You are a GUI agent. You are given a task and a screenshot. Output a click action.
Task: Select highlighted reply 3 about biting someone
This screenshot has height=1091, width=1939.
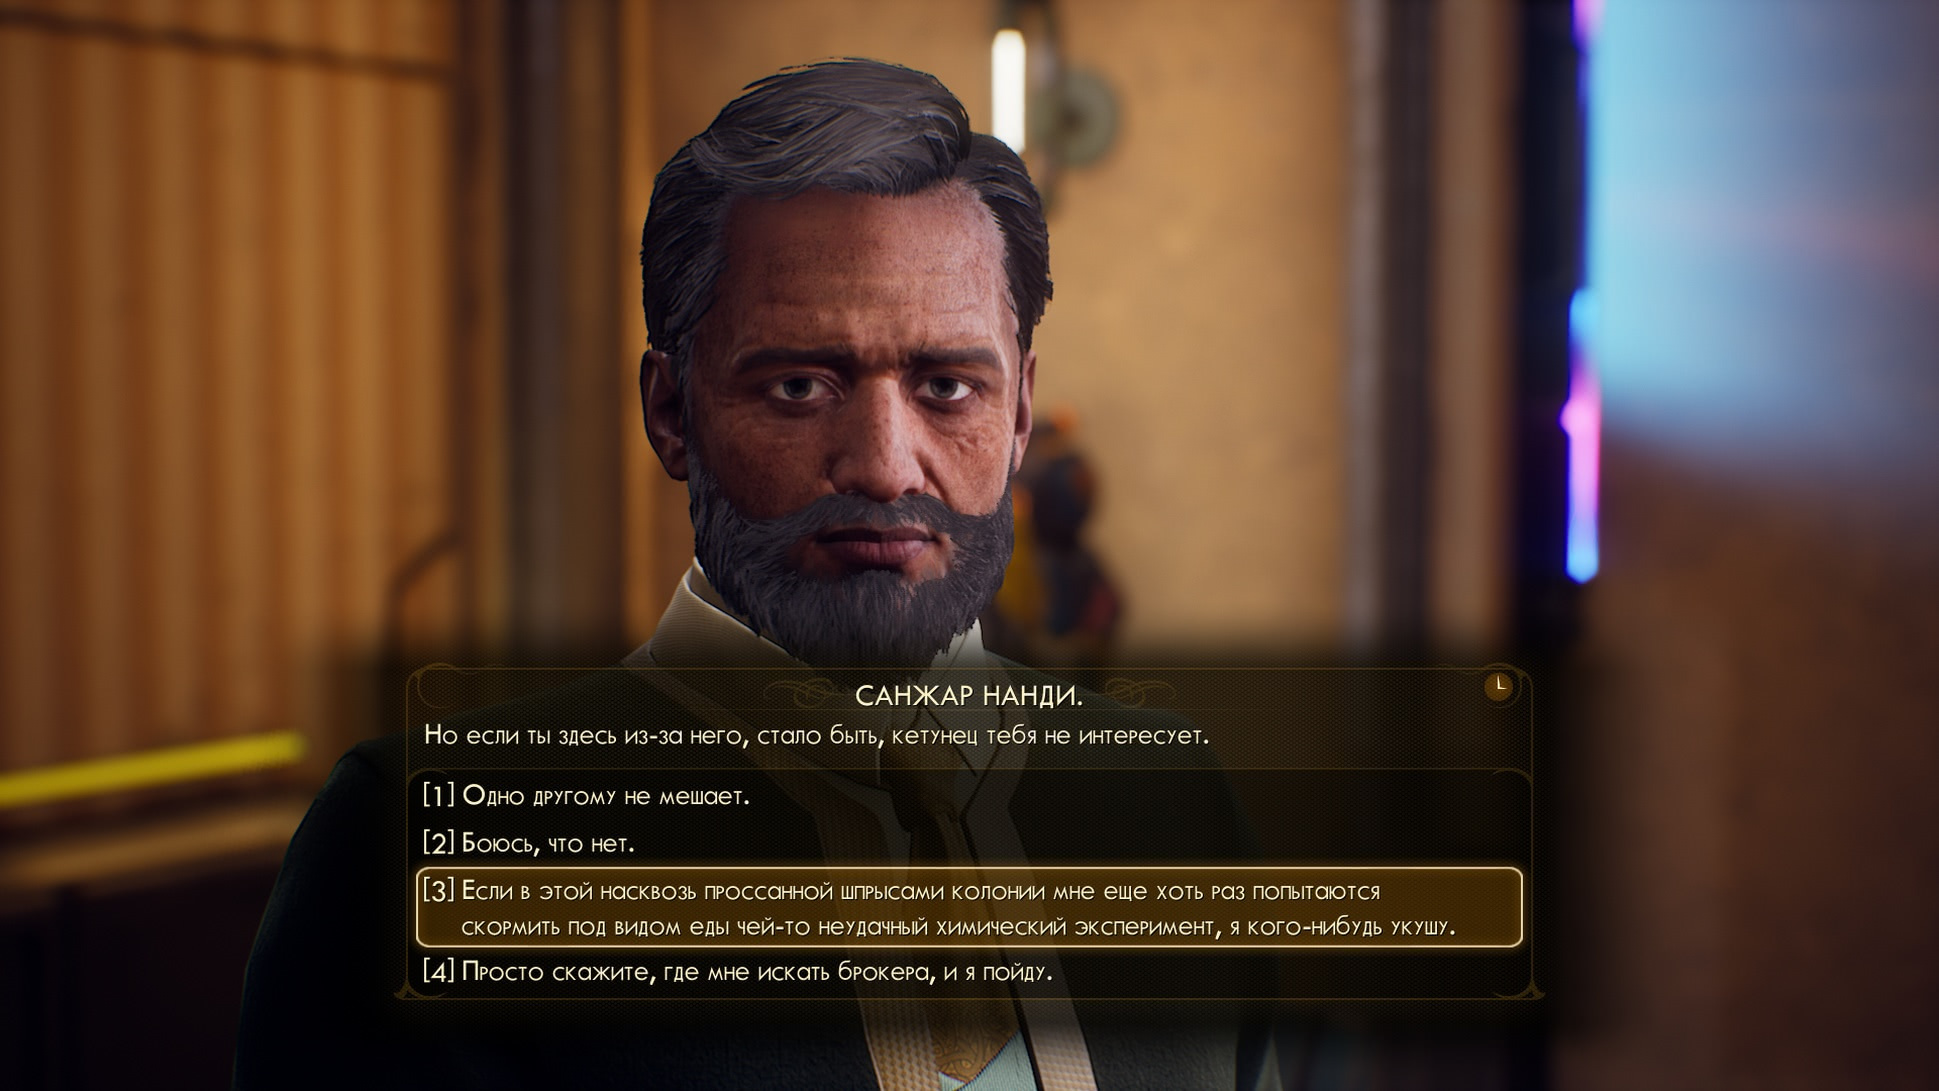pos(969,907)
